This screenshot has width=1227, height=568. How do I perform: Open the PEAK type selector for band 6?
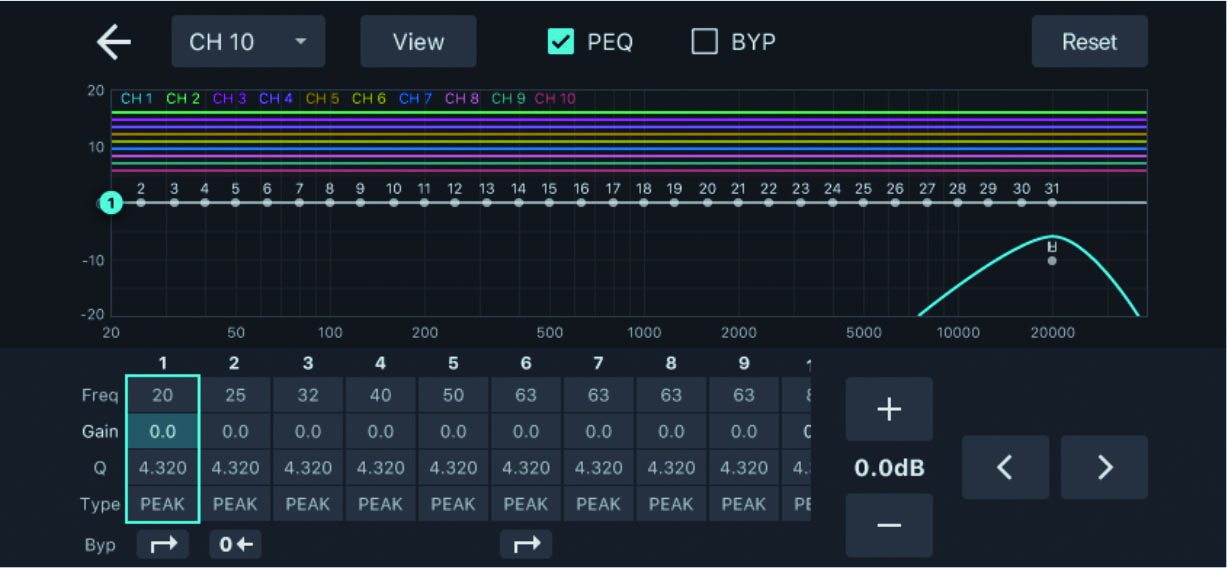(526, 504)
